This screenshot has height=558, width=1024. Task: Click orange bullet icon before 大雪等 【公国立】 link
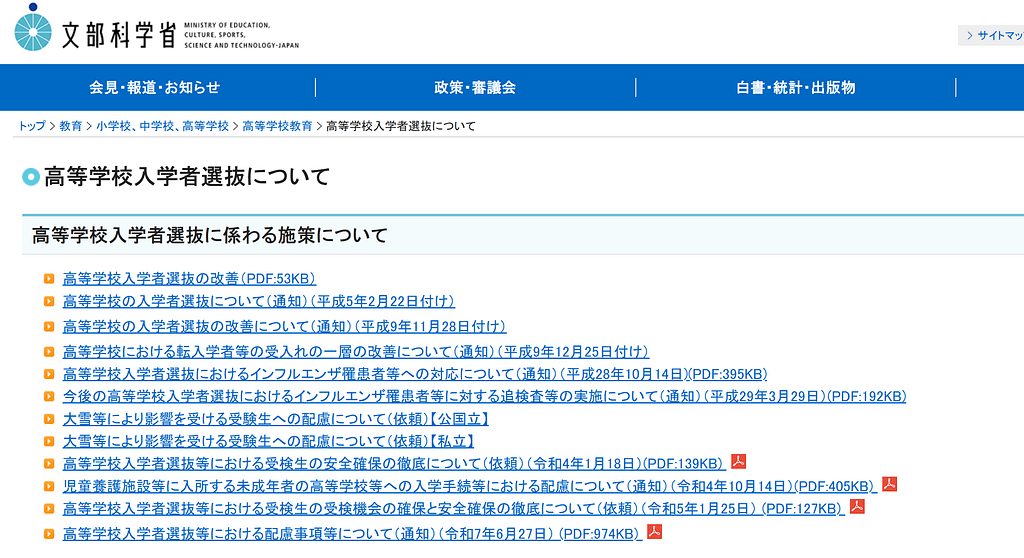tap(49, 420)
